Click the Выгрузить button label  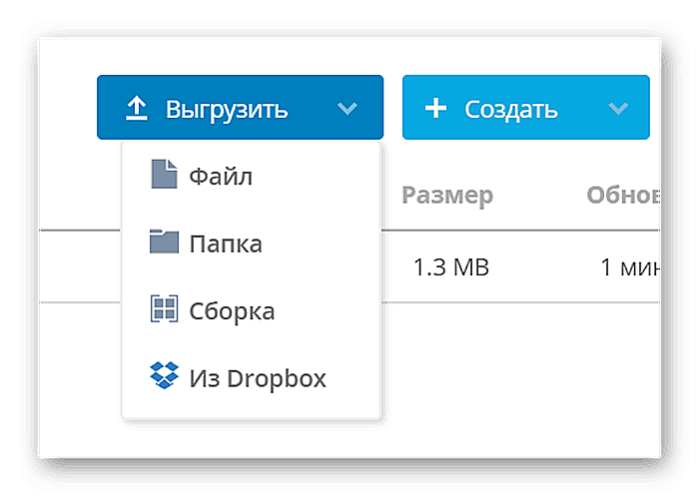click(x=226, y=110)
